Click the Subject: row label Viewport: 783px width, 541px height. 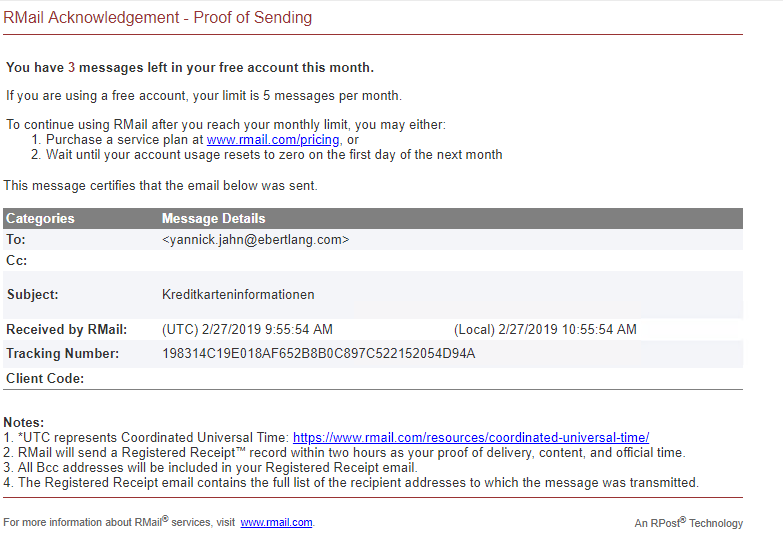click(x=32, y=295)
